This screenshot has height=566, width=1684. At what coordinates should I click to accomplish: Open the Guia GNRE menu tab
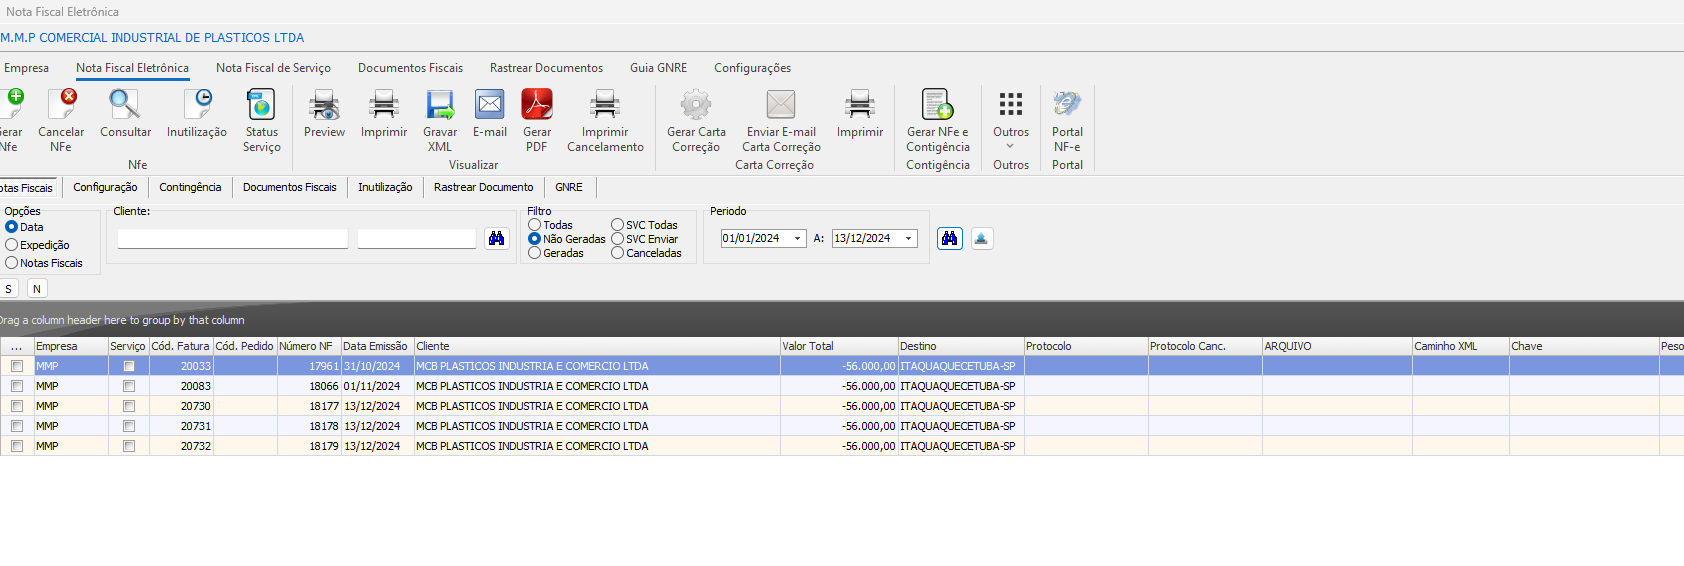point(658,68)
